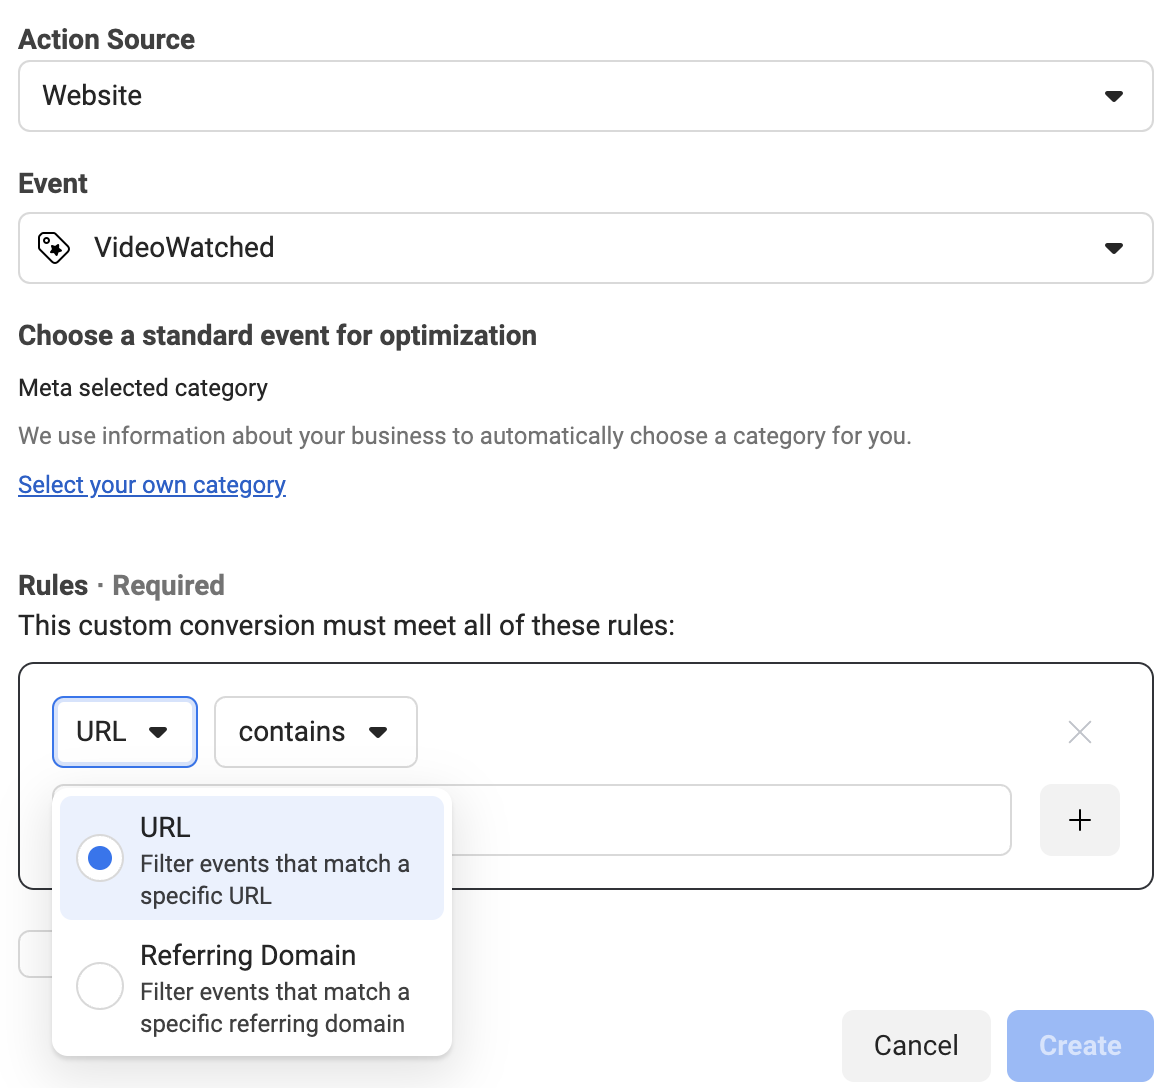
Task: Click the Cancel button
Action: [916, 1045]
